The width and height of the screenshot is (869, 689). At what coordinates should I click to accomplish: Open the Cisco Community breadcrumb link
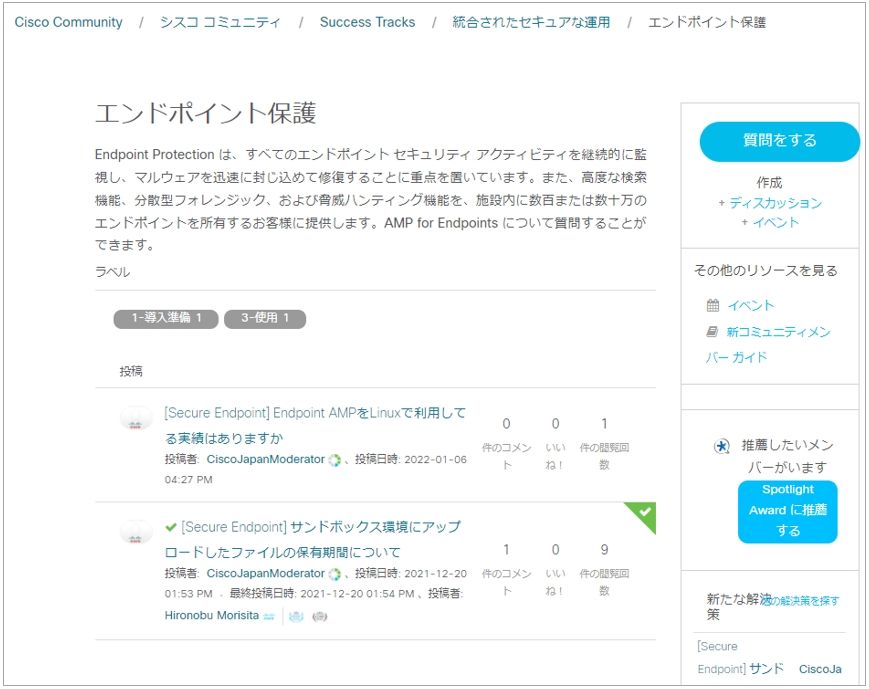[x=68, y=22]
